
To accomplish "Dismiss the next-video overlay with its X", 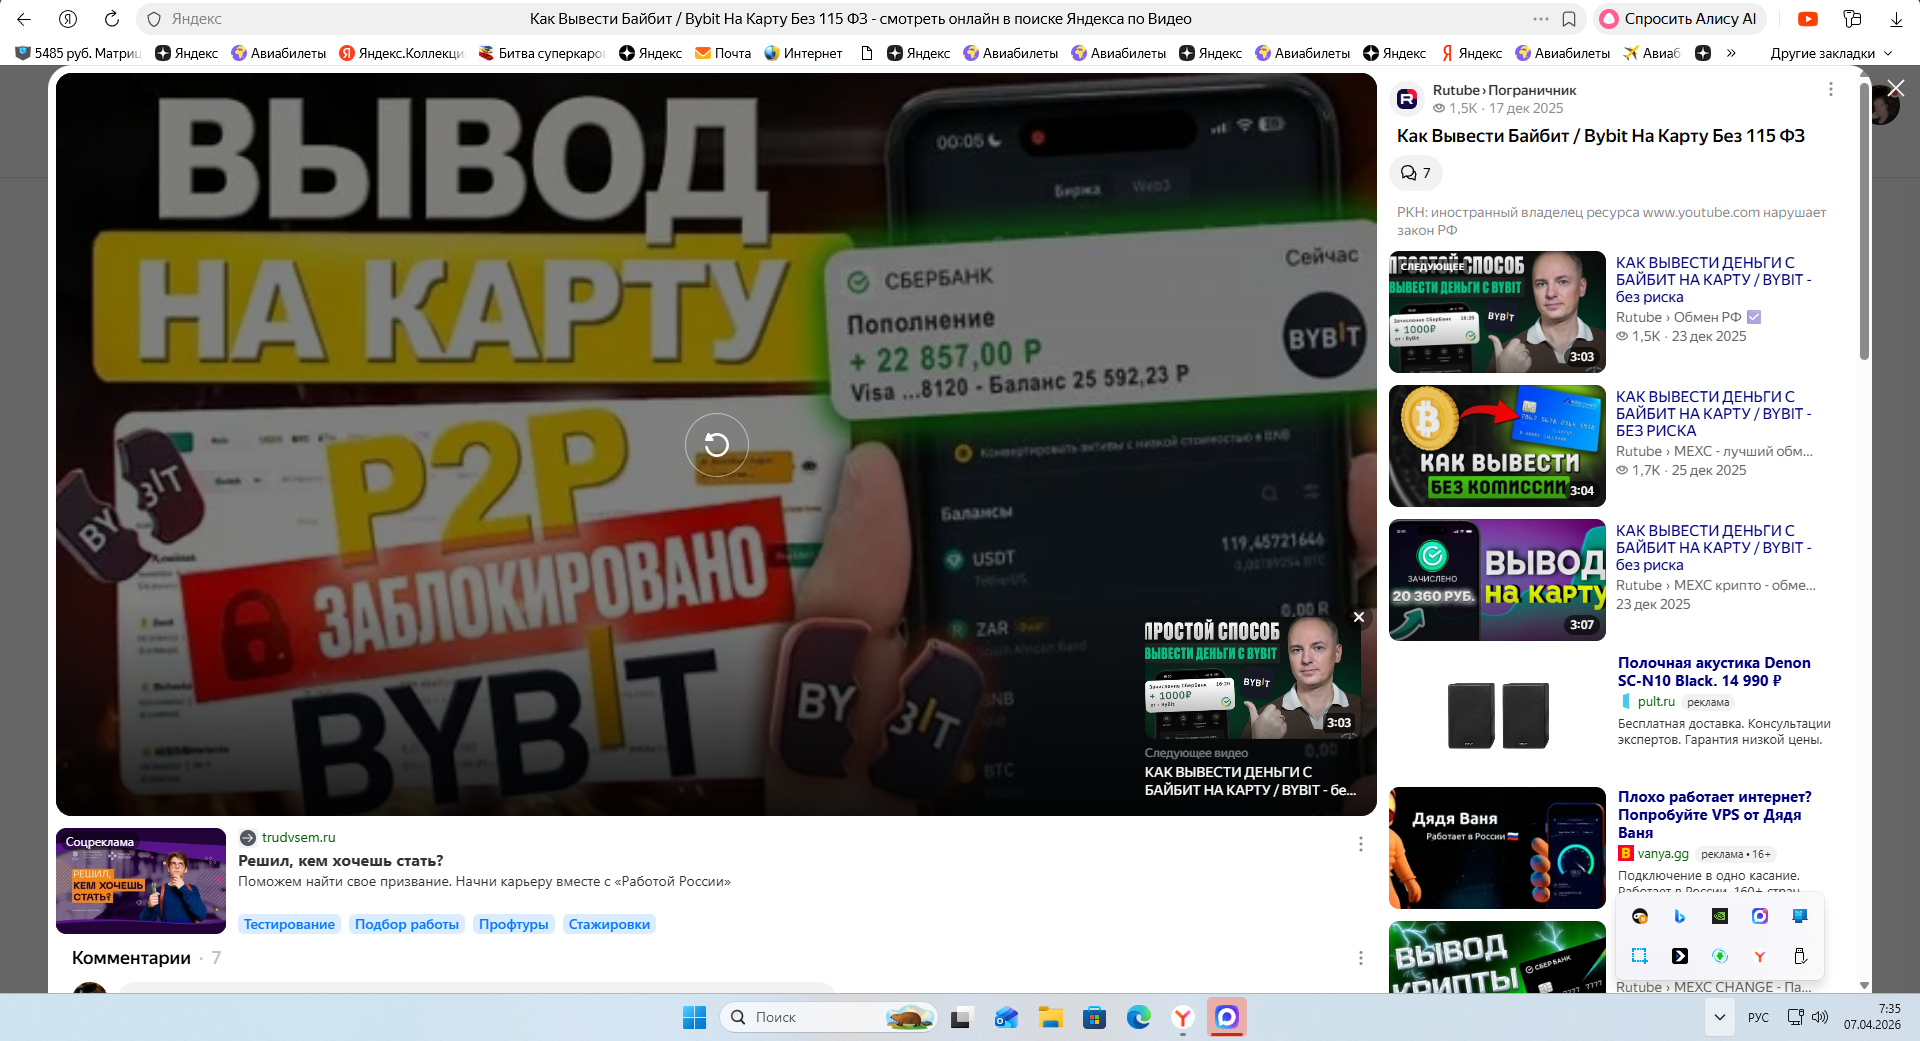I will click(1359, 617).
